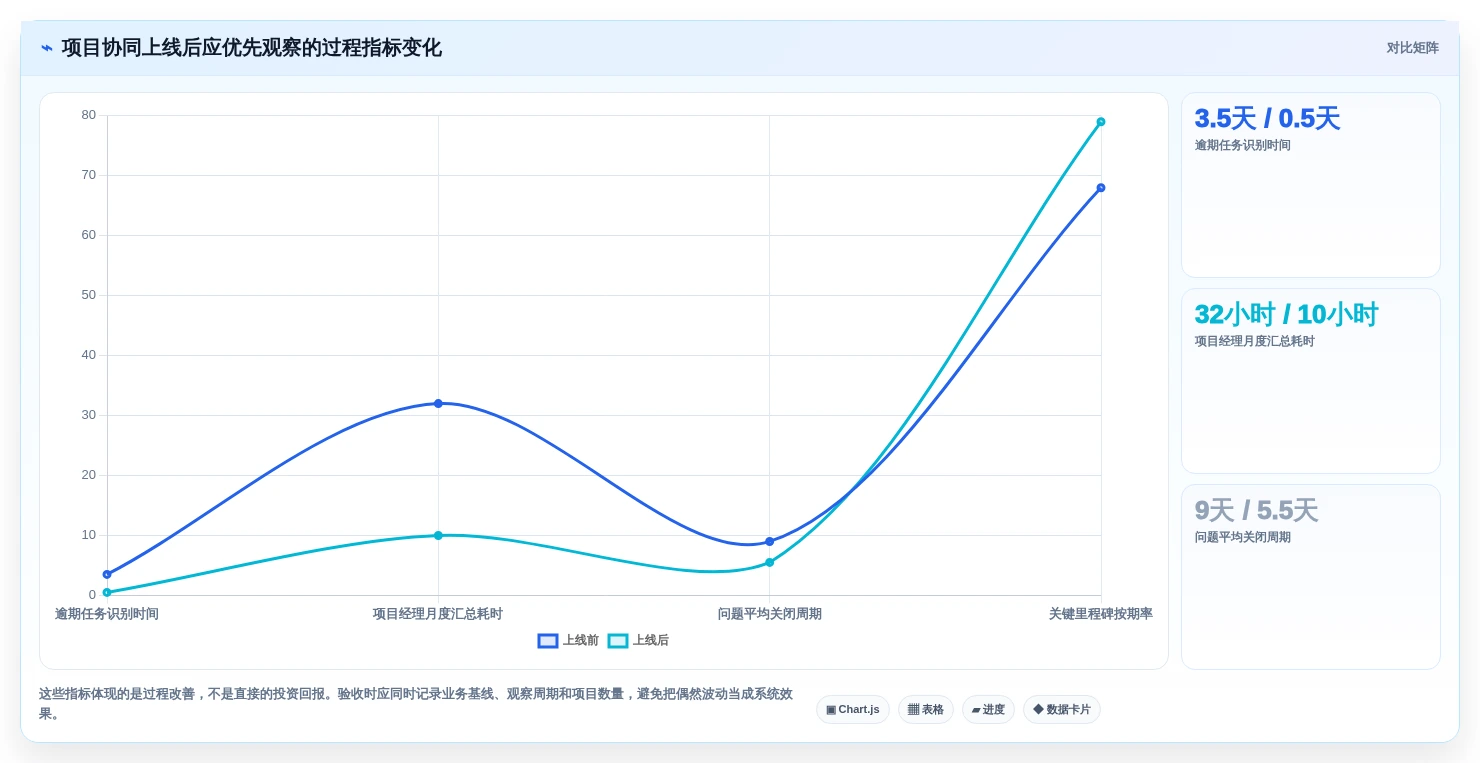
Task: Click the y-axis value 50
Action: point(89,295)
